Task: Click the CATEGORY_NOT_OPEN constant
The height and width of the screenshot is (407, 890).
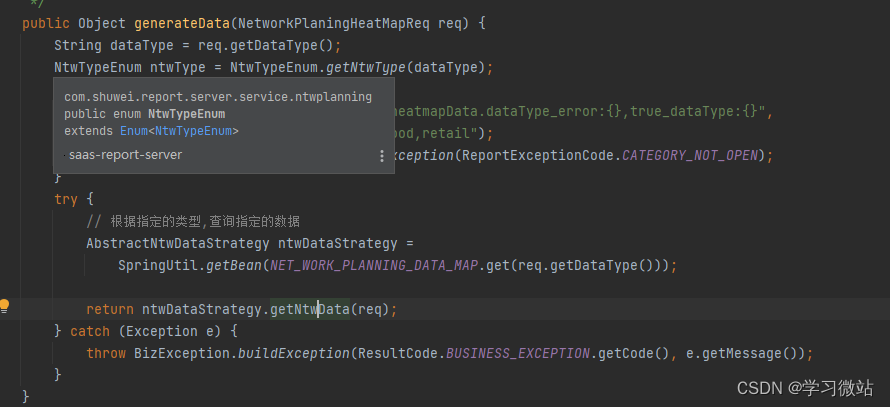Action: click(690, 156)
